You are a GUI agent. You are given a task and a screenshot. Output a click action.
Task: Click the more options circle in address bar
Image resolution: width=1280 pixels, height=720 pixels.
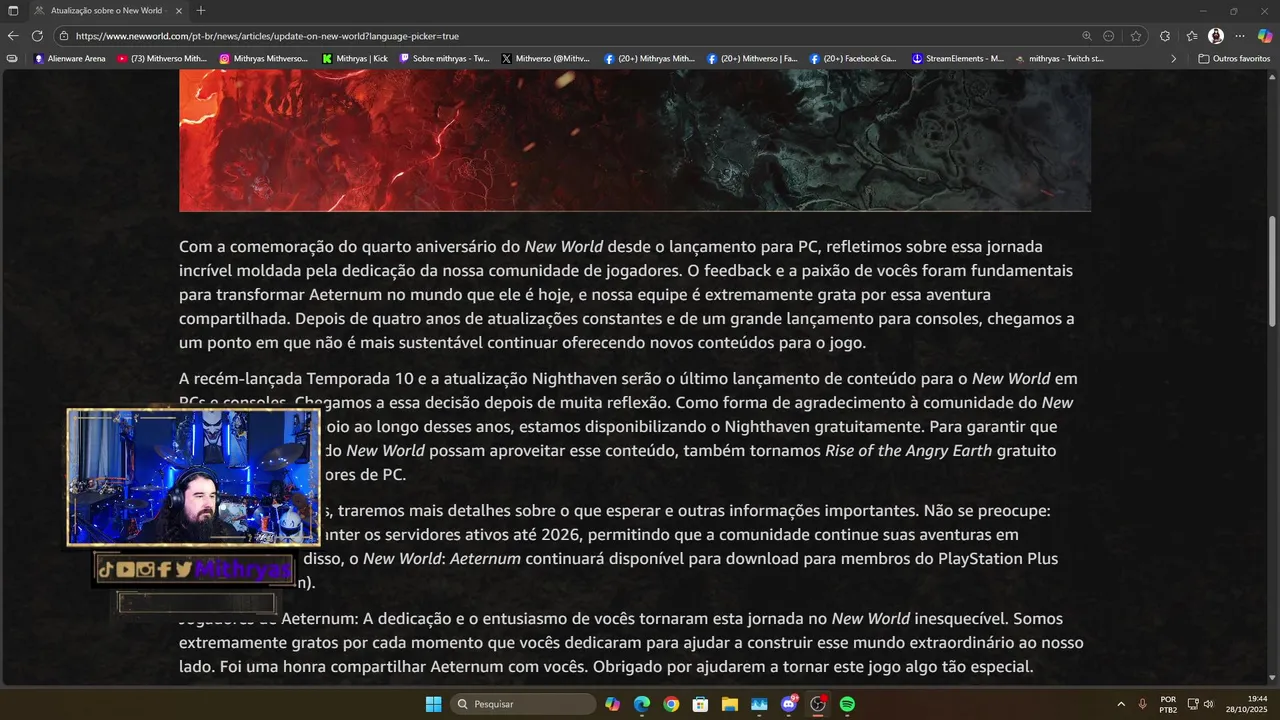pos(1109,36)
